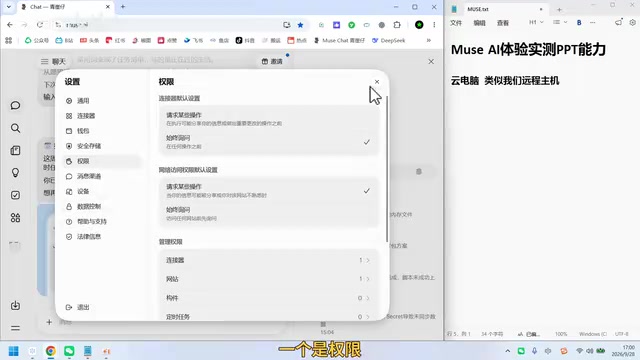
Task: Show more bookmarks overflow chevron
Action: click(429, 40)
